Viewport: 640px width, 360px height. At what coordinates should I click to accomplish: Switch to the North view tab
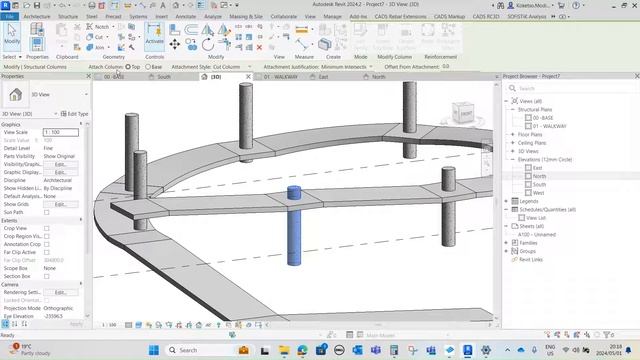[x=378, y=76]
